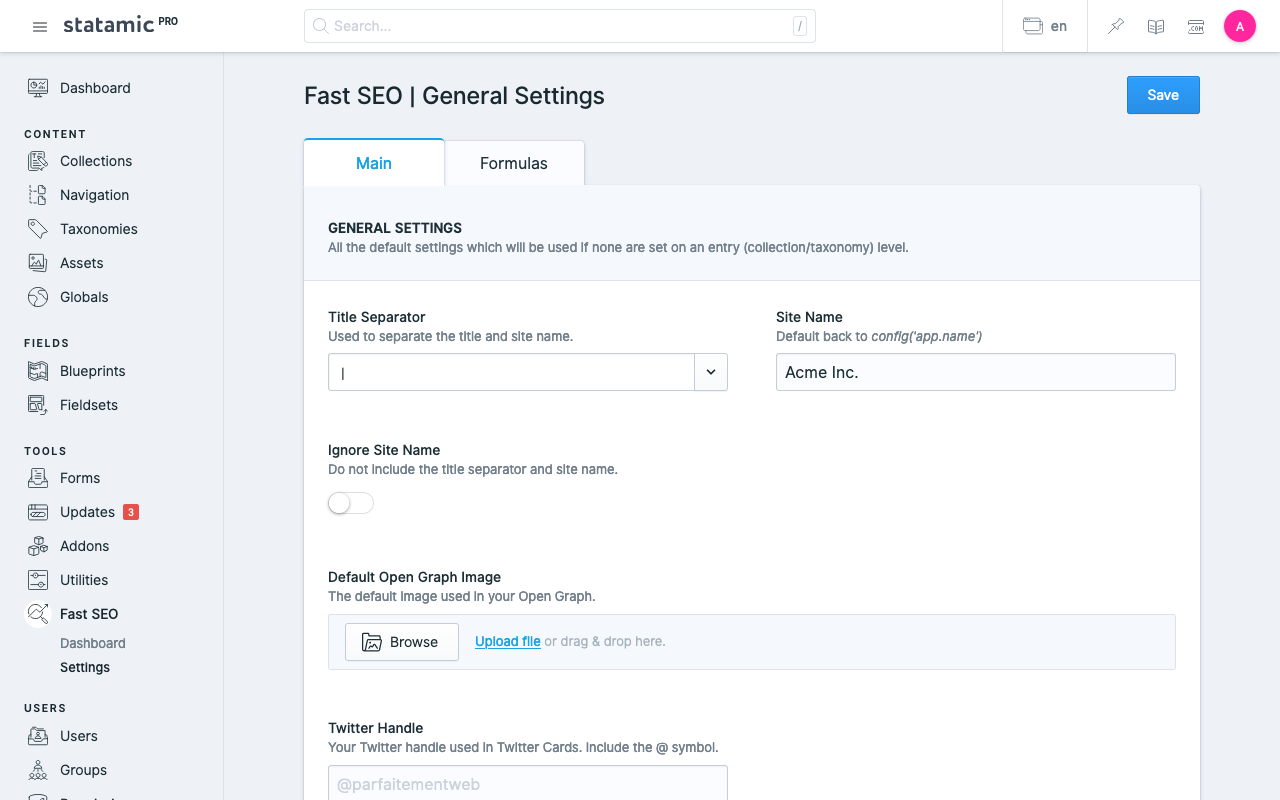This screenshot has width=1280, height=800.
Task: Open Collections from the sidebar
Action: pyautogui.click(x=95, y=161)
